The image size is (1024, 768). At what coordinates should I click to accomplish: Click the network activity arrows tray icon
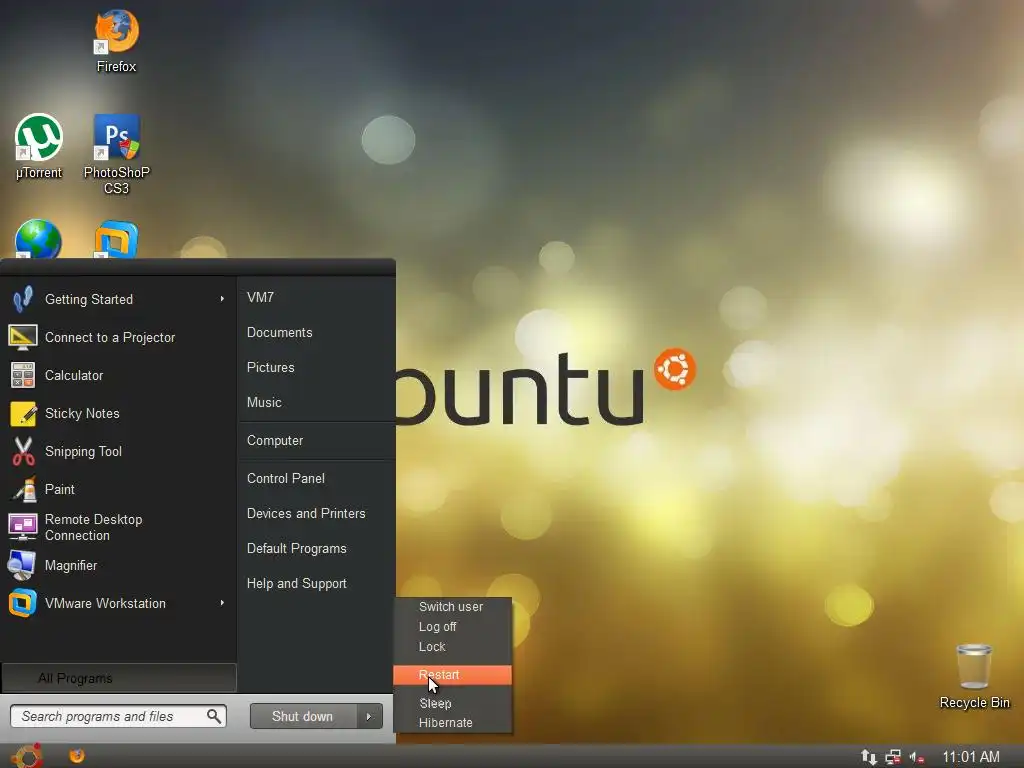point(869,757)
